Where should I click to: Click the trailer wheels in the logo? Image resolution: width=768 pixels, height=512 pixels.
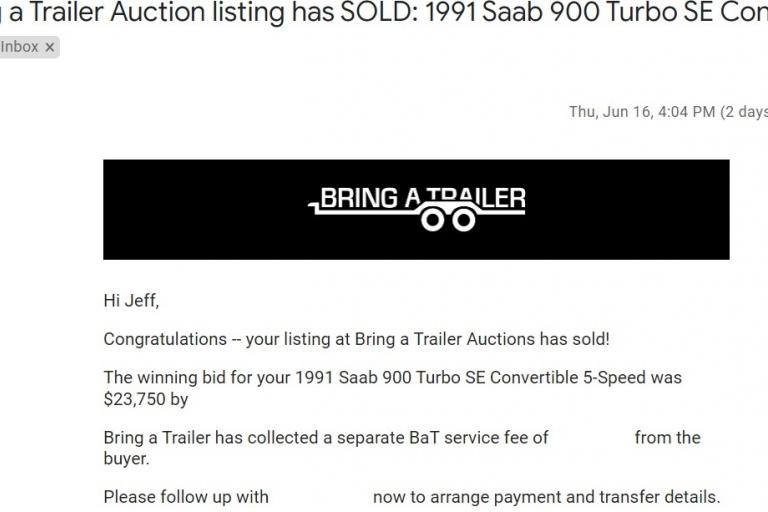(x=448, y=220)
